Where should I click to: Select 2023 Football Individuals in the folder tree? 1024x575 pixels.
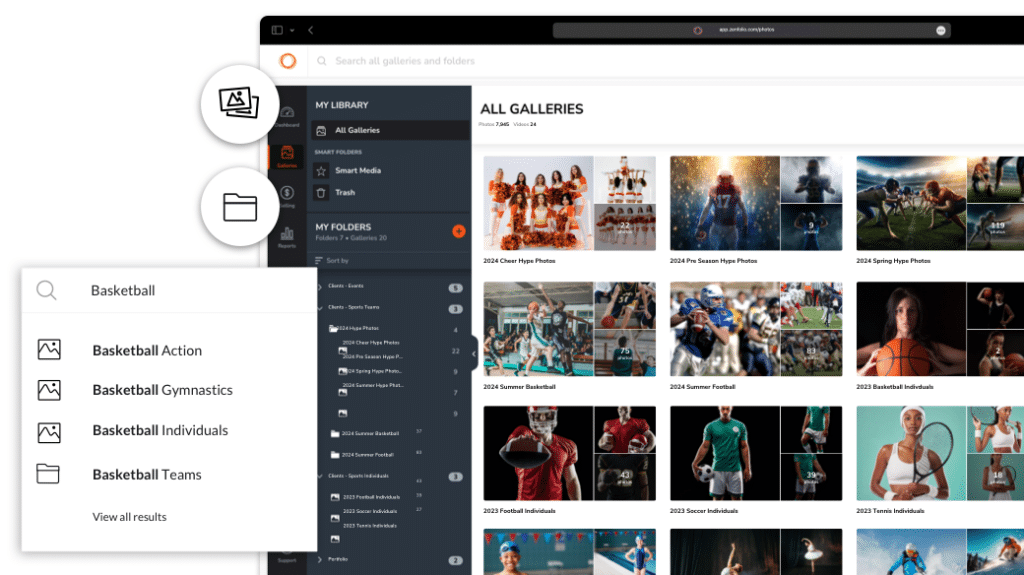coord(371,497)
